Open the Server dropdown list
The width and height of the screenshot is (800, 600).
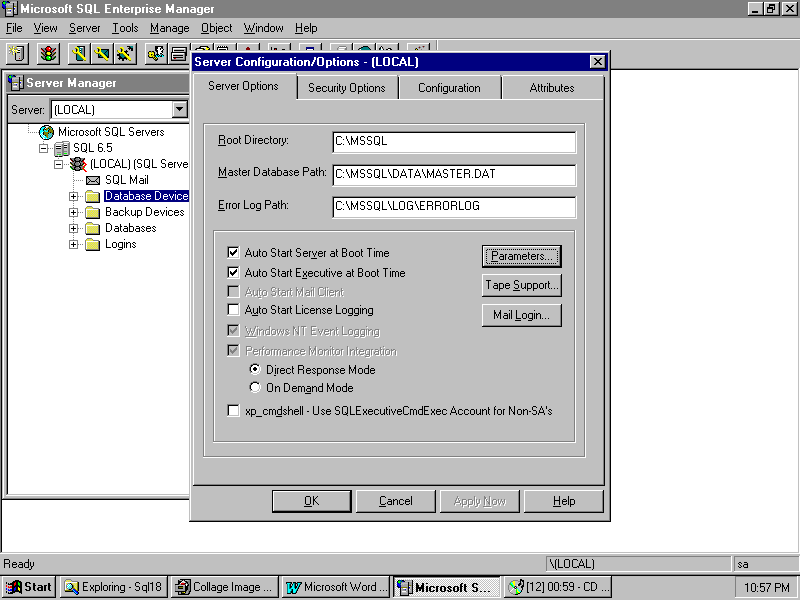pyautogui.click(x=180, y=109)
